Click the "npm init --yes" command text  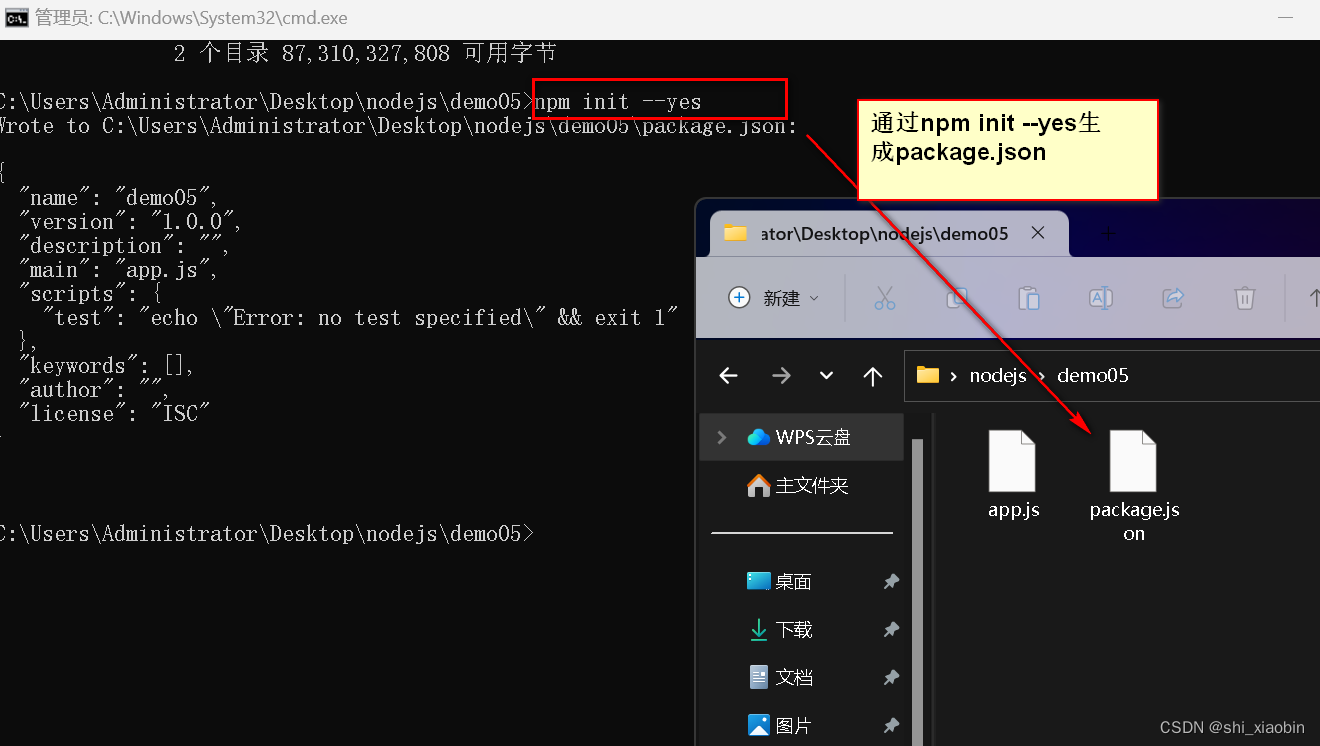click(618, 101)
